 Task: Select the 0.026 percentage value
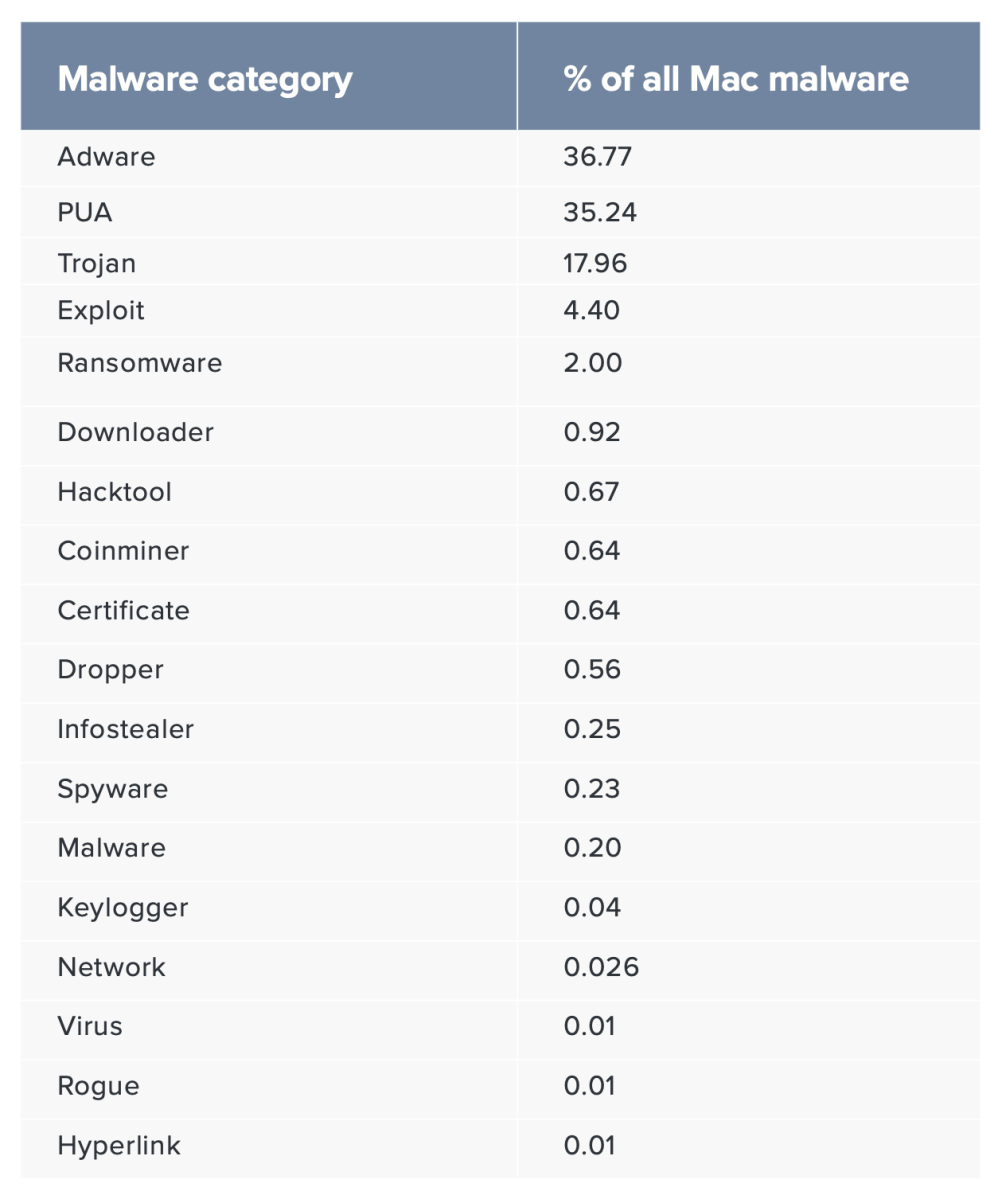tap(601, 967)
